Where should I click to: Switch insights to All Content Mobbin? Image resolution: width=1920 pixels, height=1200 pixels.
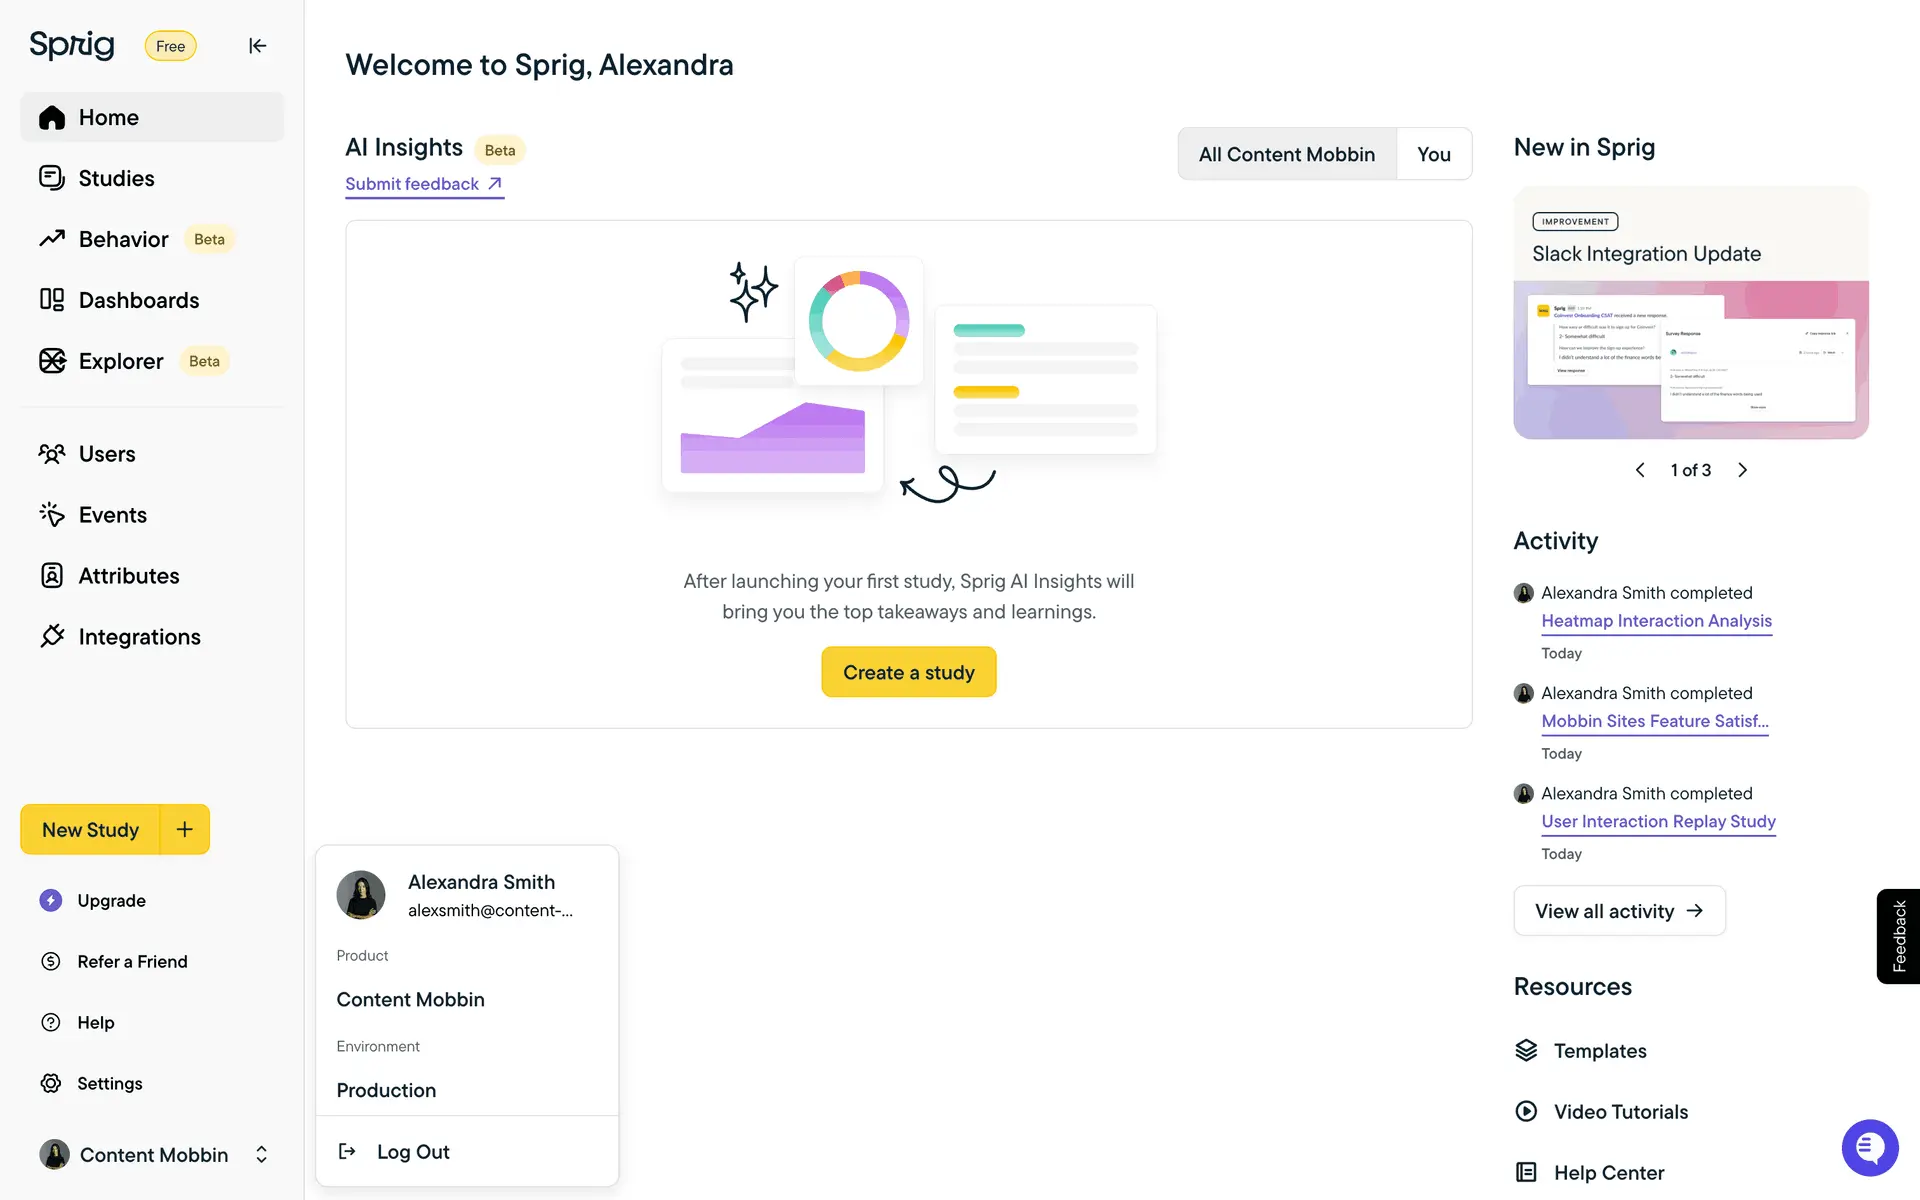coord(1286,154)
